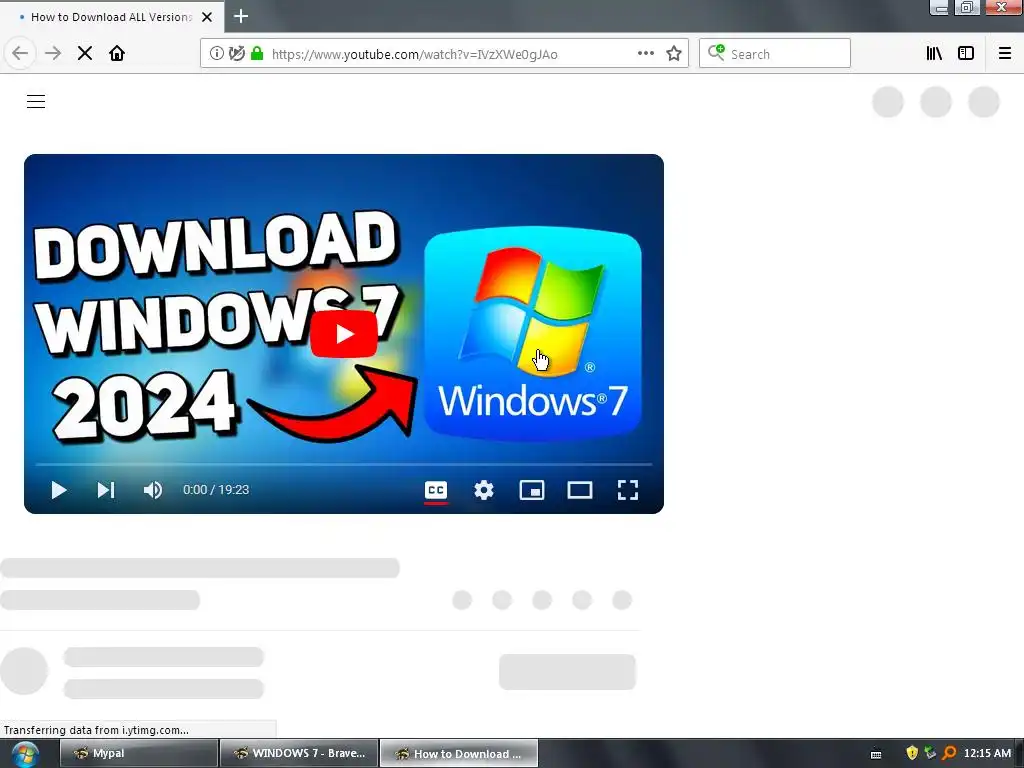
Task: Switch to theater mode
Action: 580,490
